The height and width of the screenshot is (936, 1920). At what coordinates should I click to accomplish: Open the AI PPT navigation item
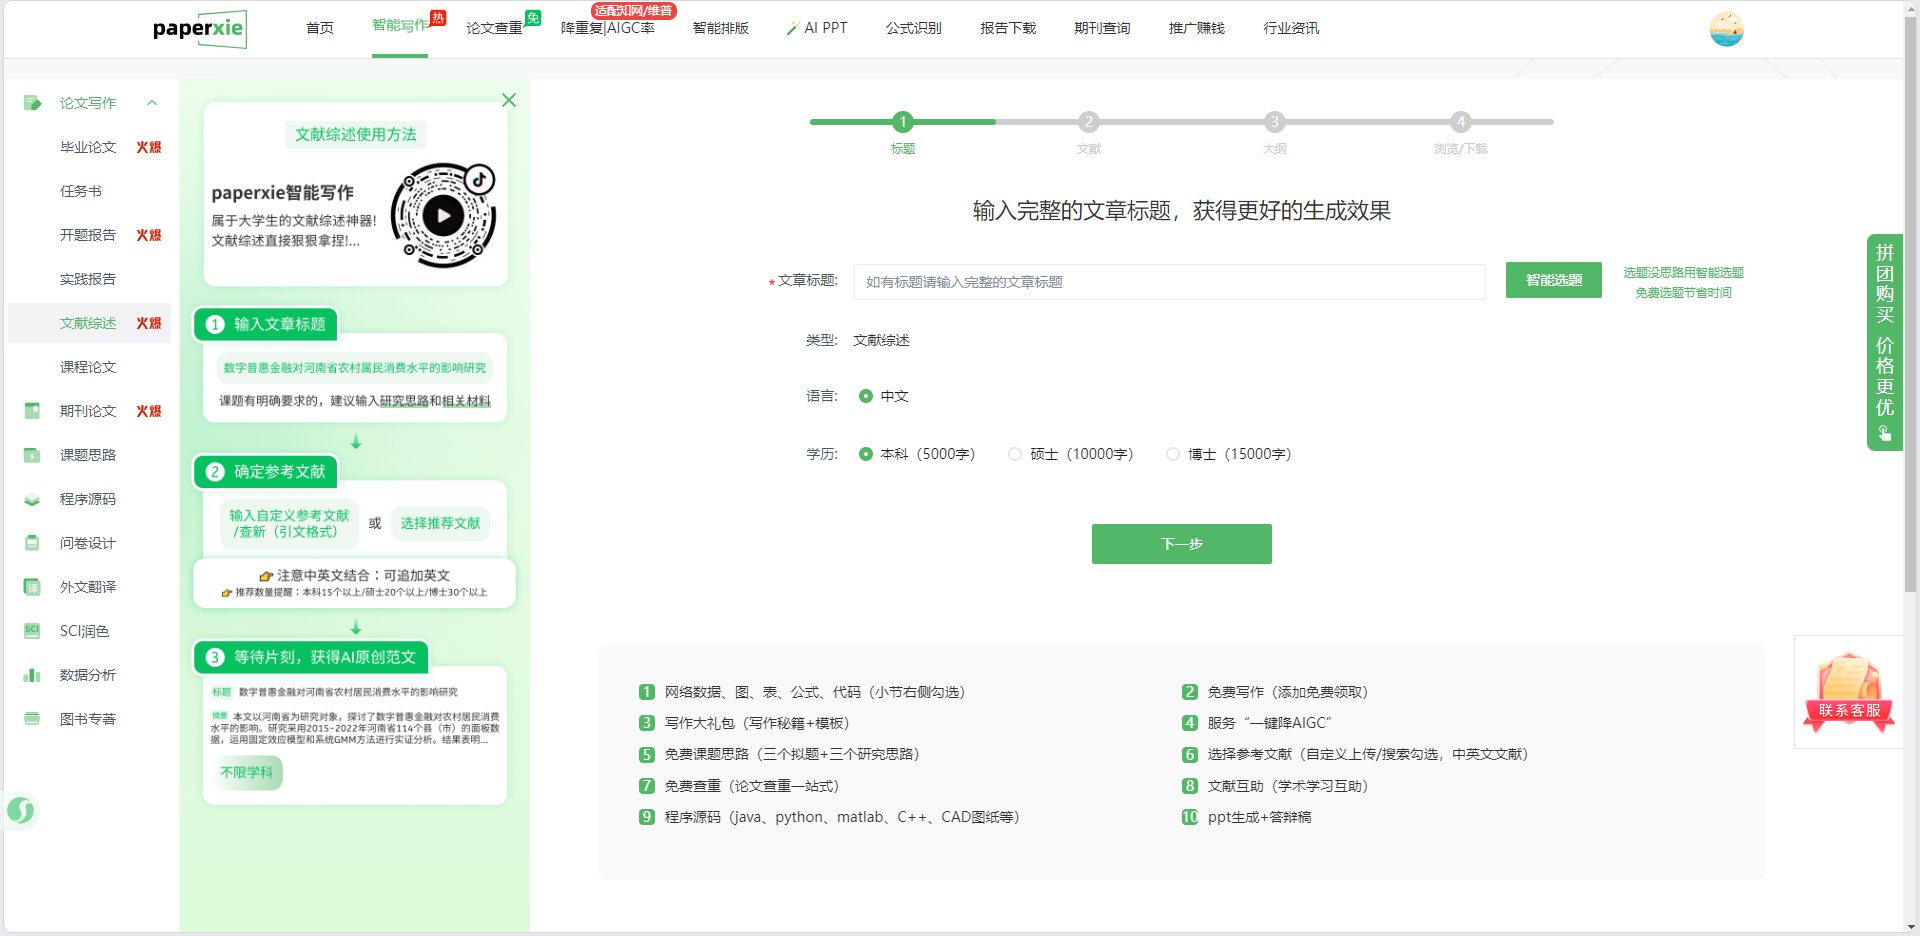817,28
